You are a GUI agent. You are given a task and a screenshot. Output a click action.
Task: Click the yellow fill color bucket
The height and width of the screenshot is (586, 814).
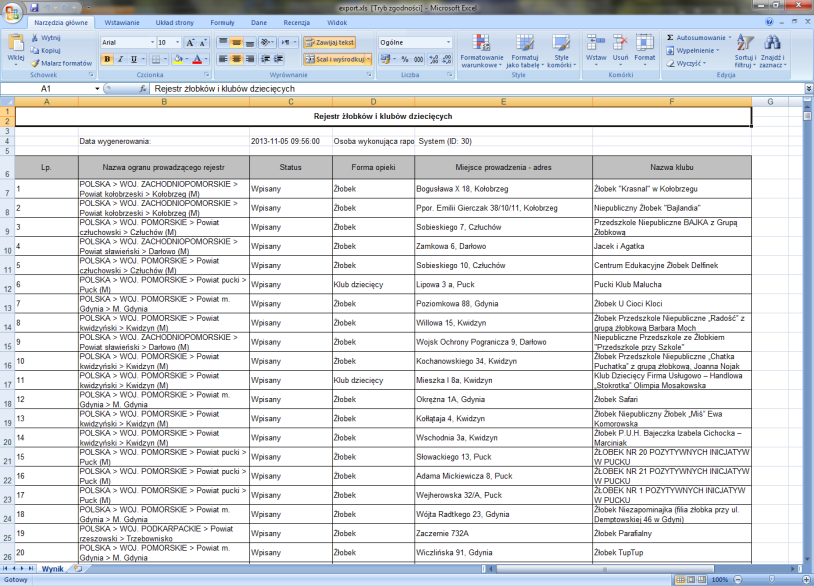click(x=179, y=59)
